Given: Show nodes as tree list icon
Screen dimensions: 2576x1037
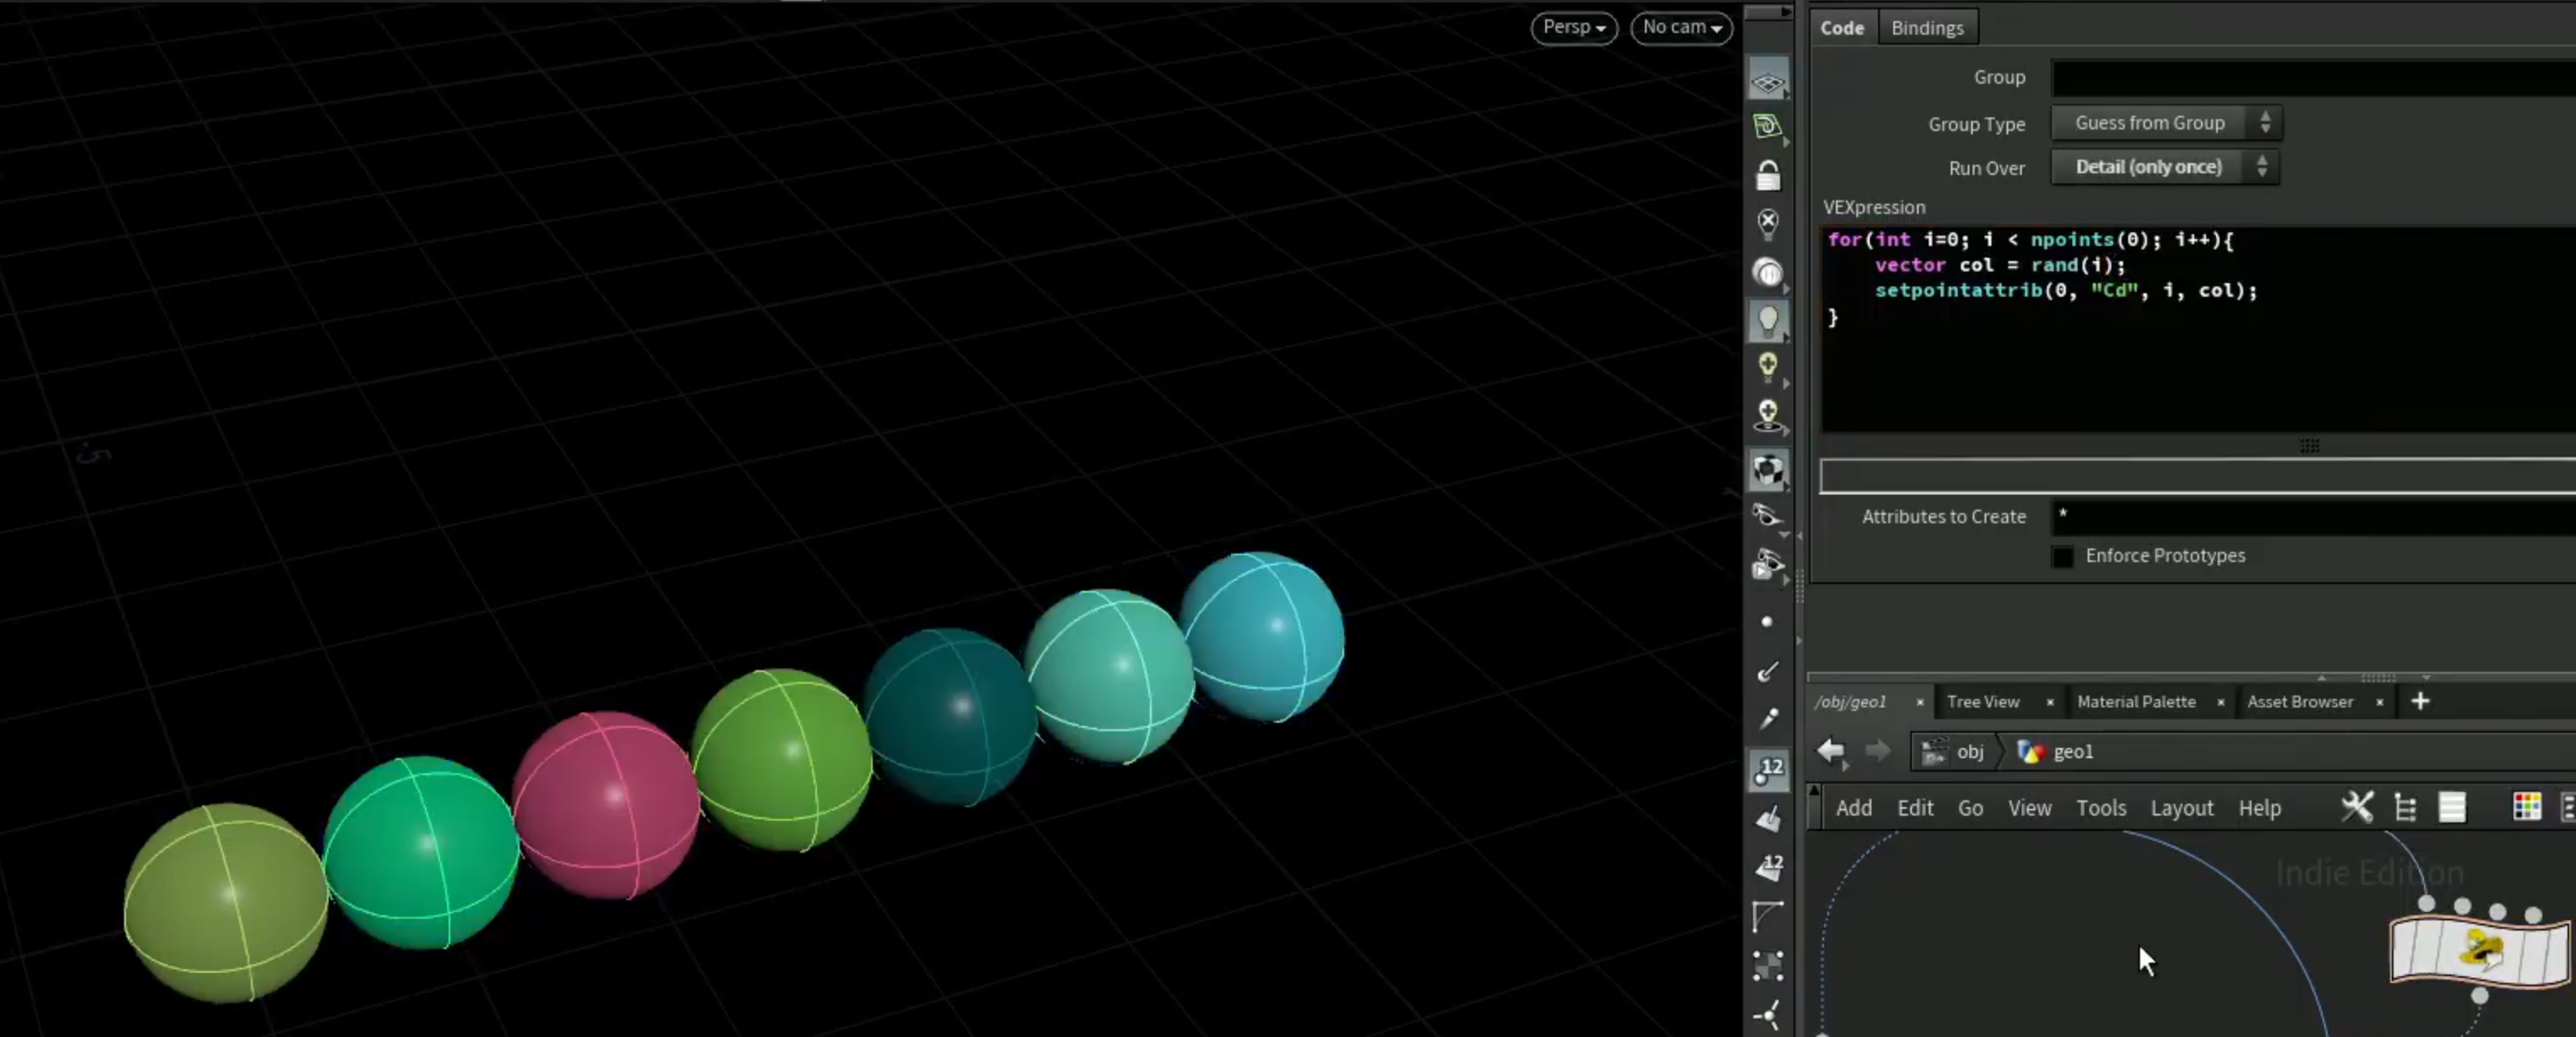Looking at the screenshot, I should coord(2406,807).
